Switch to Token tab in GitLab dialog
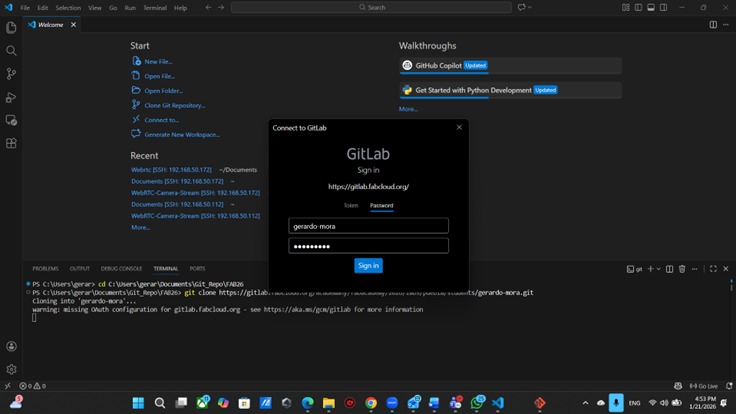This screenshot has height=414, width=736. click(x=351, y=206)
